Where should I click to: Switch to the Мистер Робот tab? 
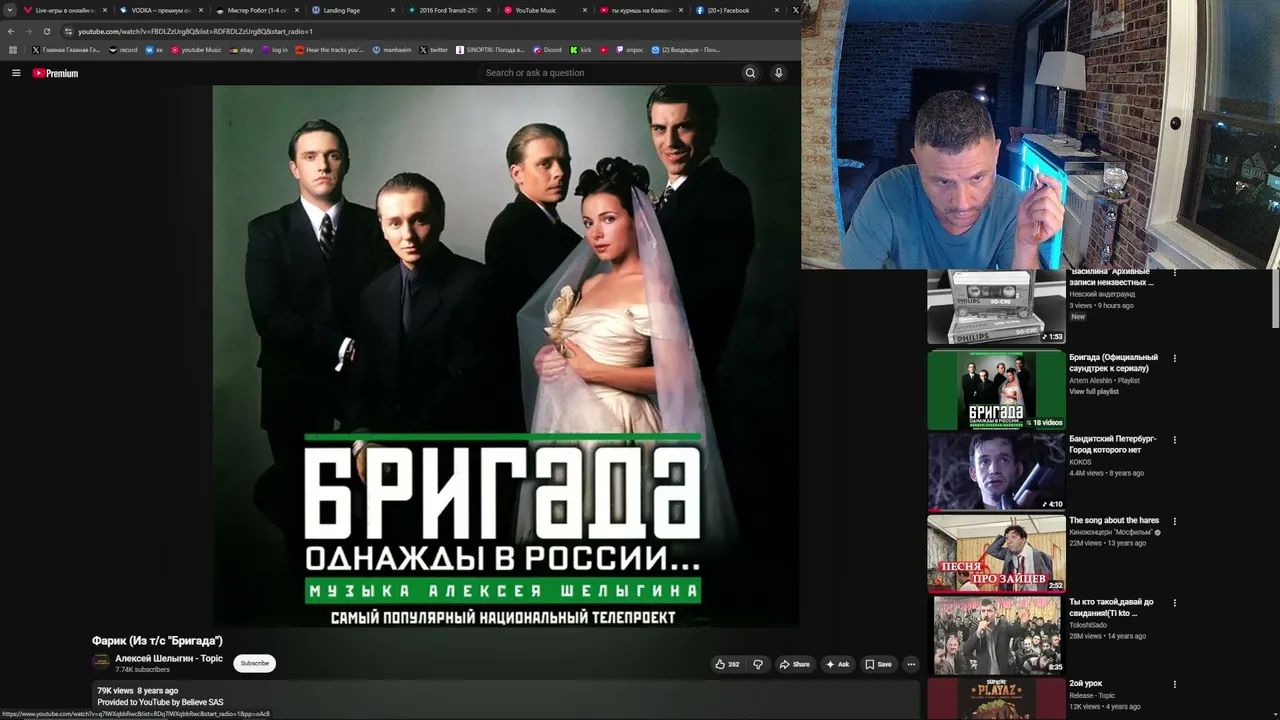(x=256, y=10)
